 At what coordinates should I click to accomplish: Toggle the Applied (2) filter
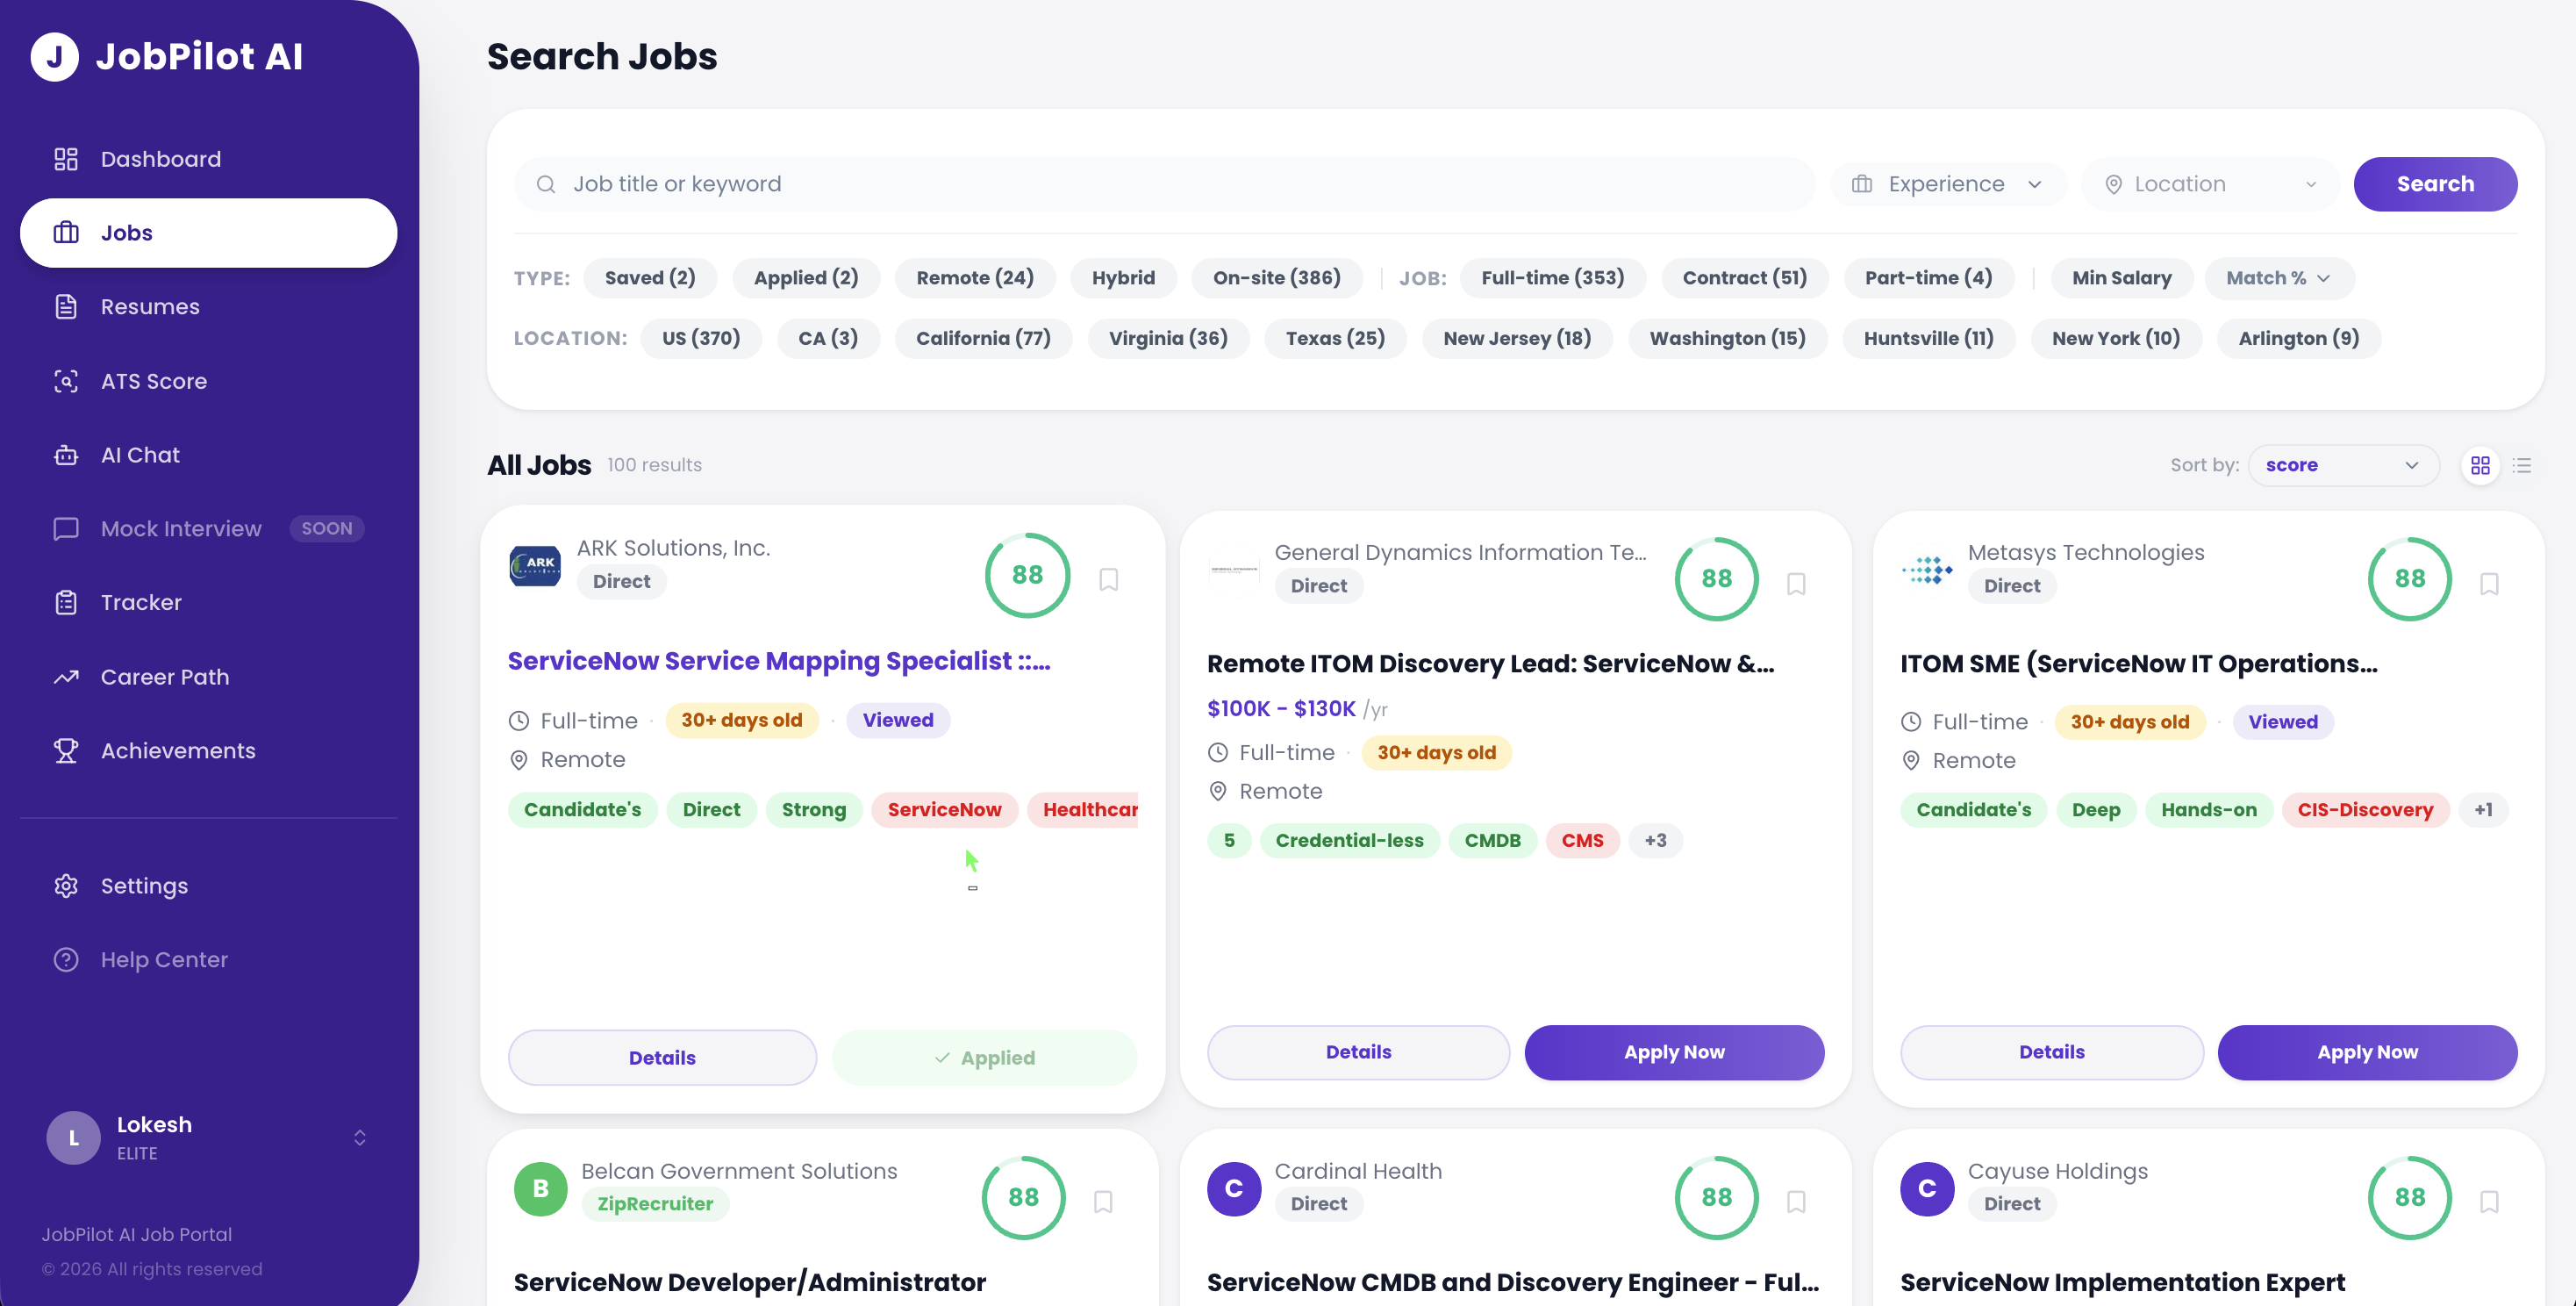tap(806, 278)
